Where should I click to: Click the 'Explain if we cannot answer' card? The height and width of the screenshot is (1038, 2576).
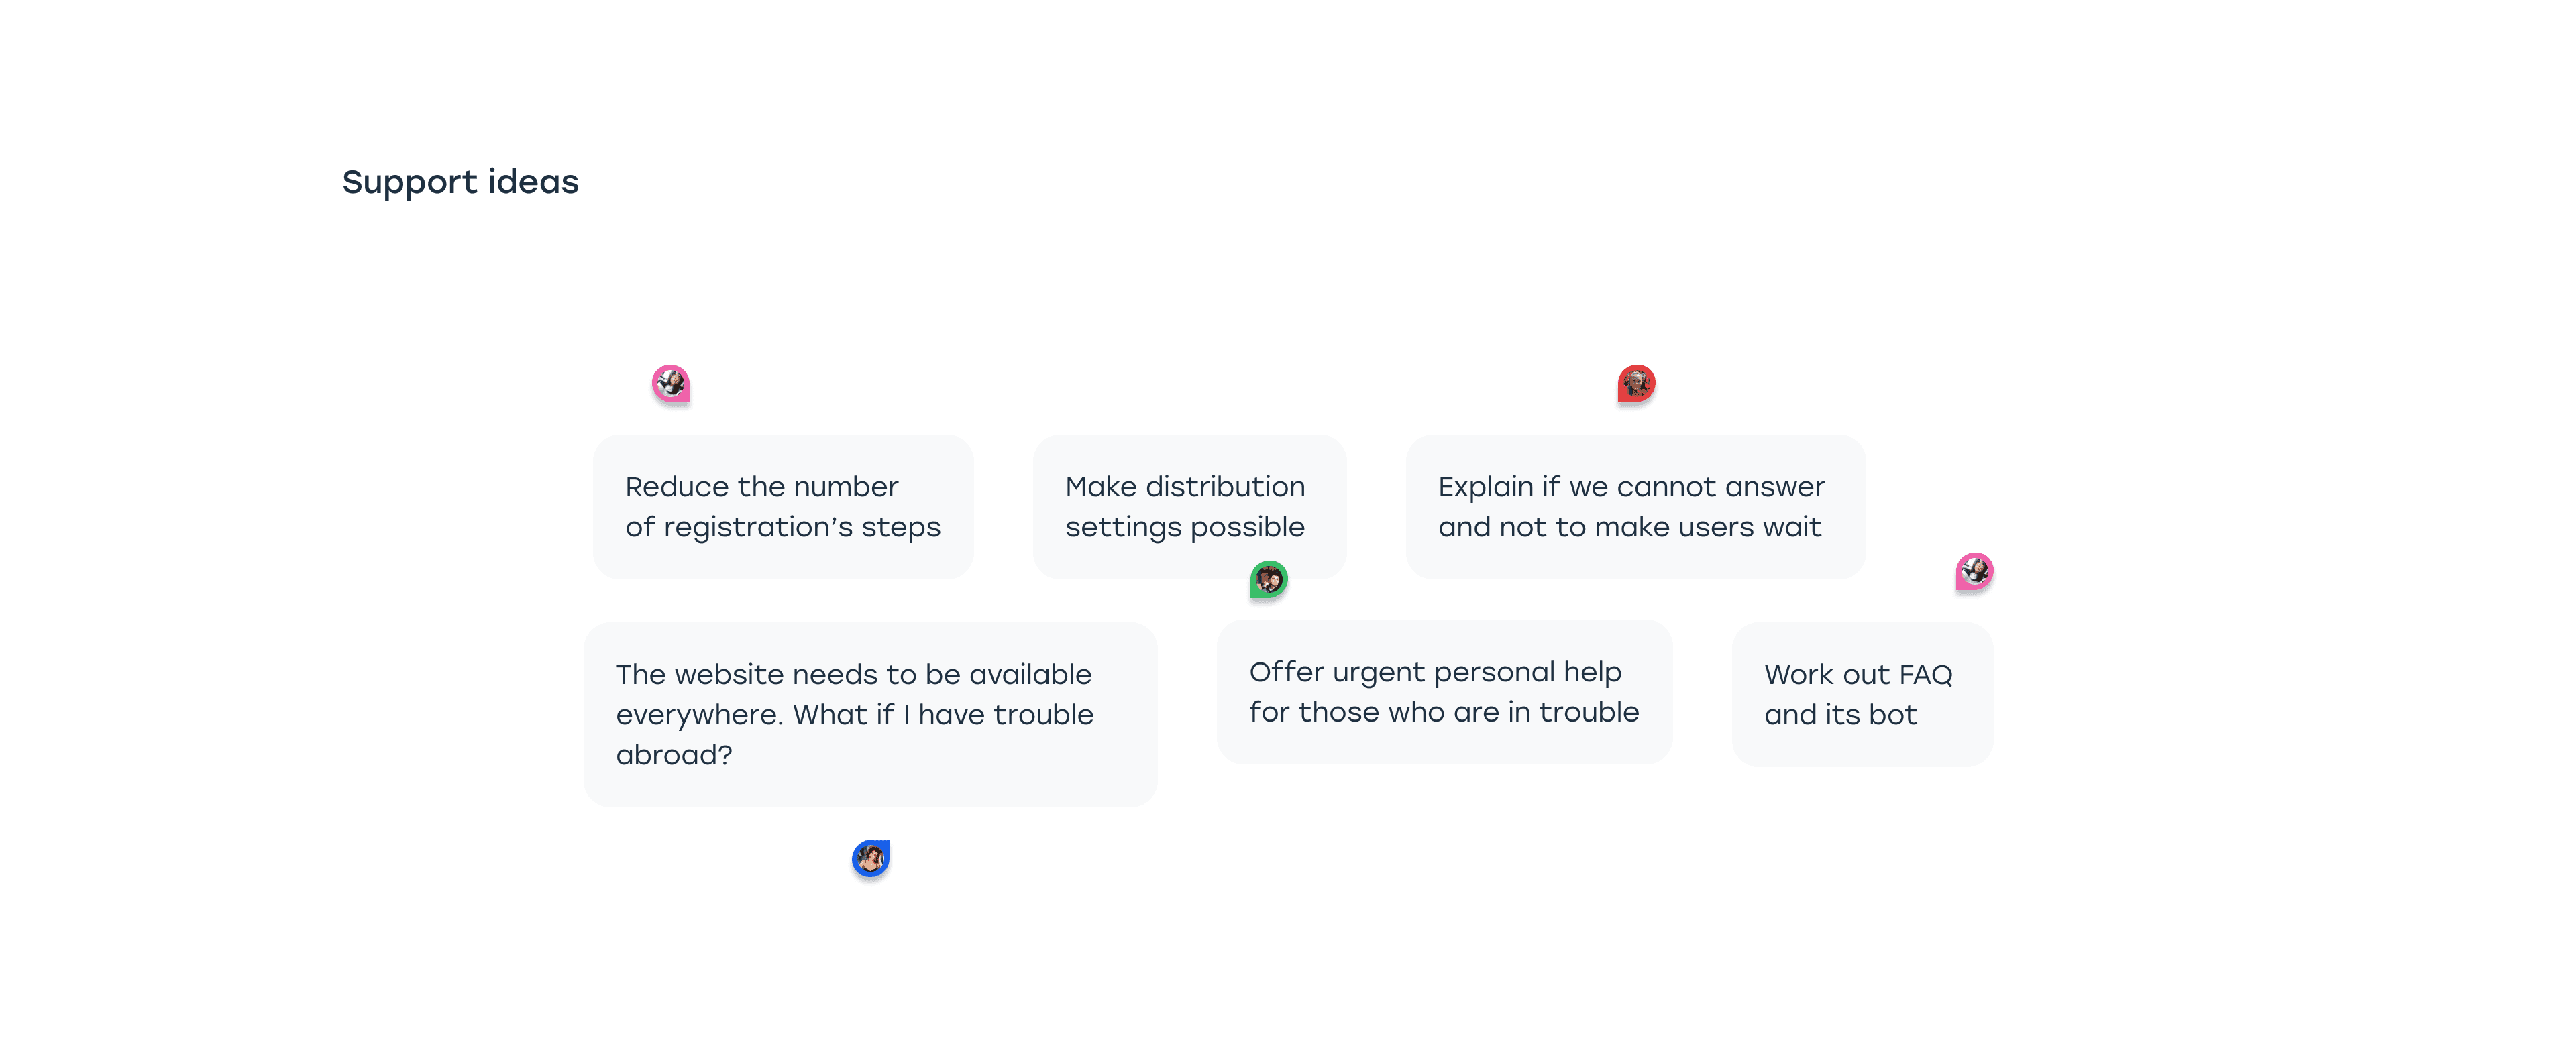point(1635,506)
